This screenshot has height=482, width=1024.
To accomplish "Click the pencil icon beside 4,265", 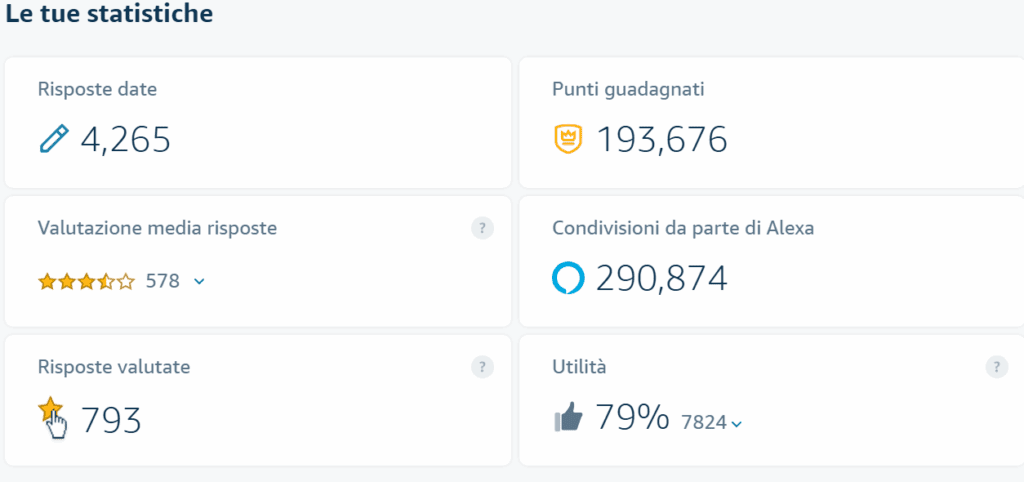I will (x=53, y=139).
